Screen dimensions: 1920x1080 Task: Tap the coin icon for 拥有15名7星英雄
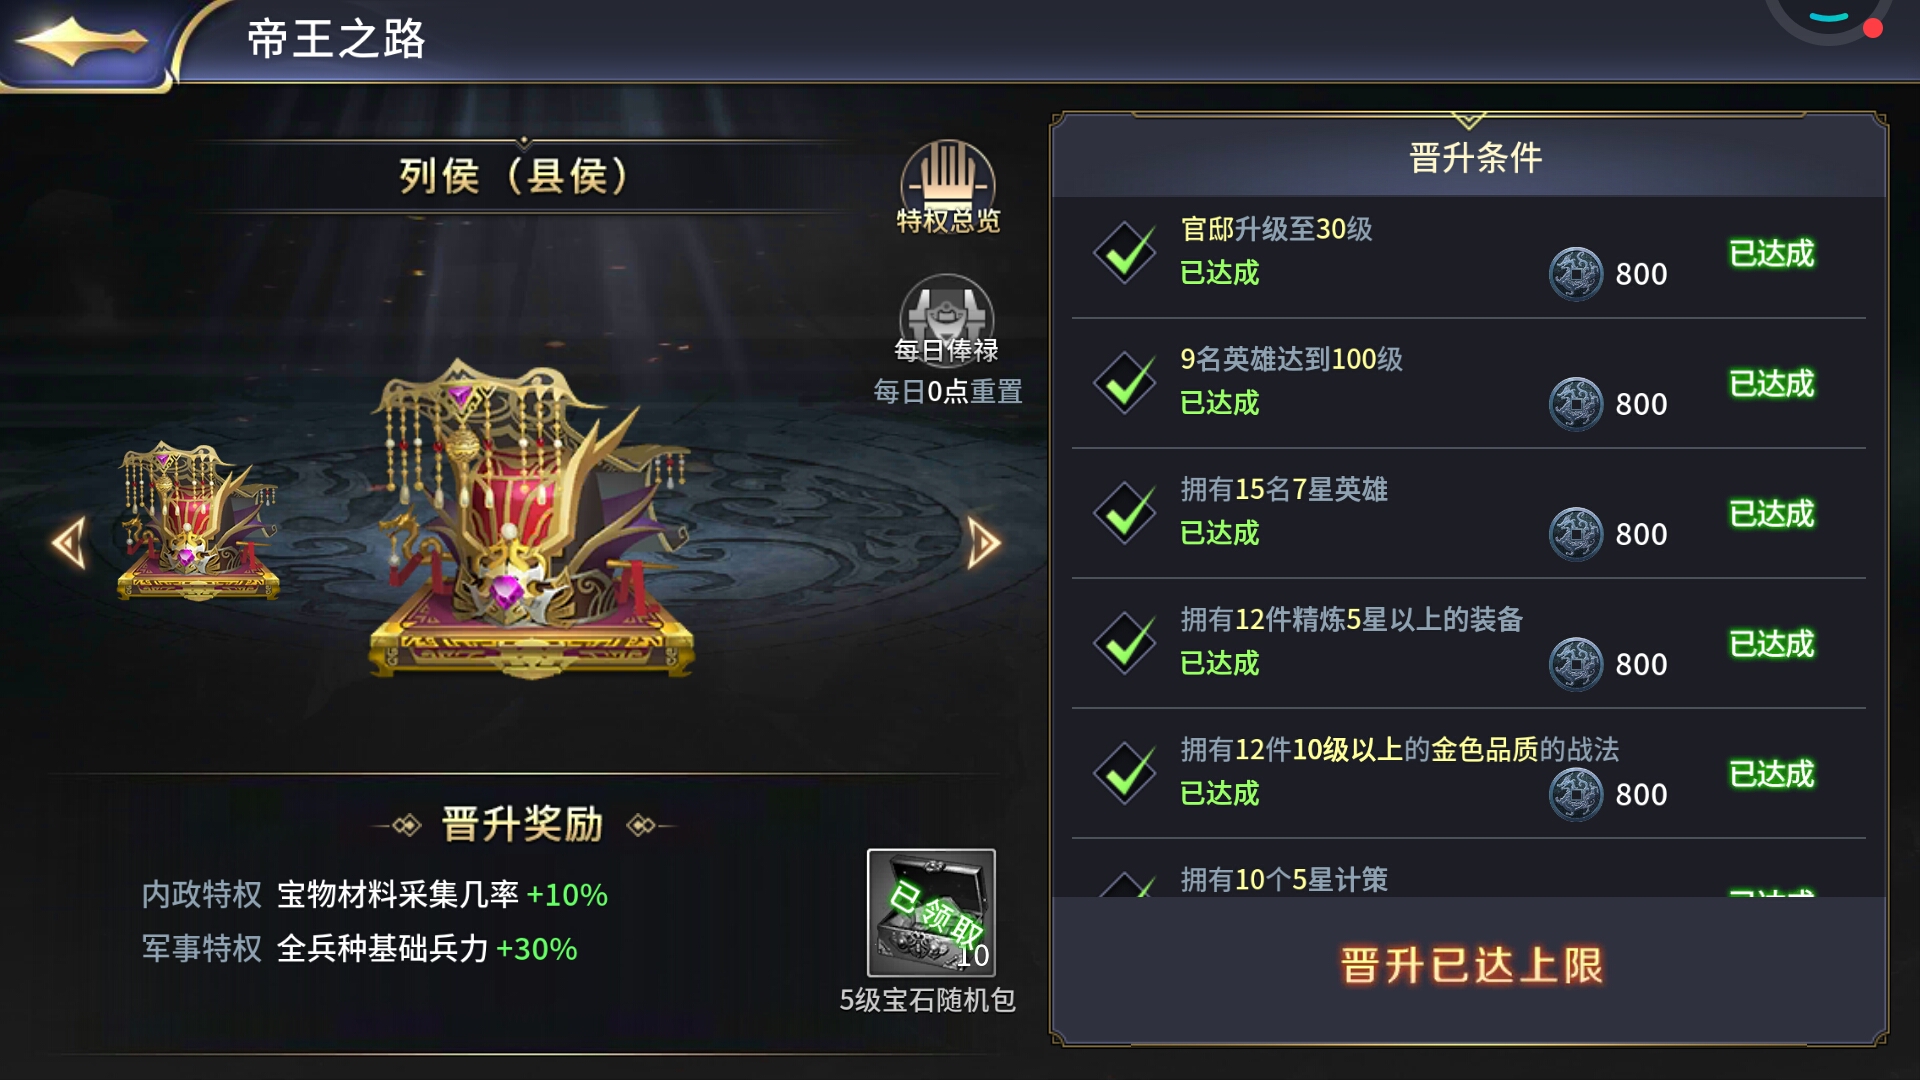pyautogui.click(x=1575, y=534)
